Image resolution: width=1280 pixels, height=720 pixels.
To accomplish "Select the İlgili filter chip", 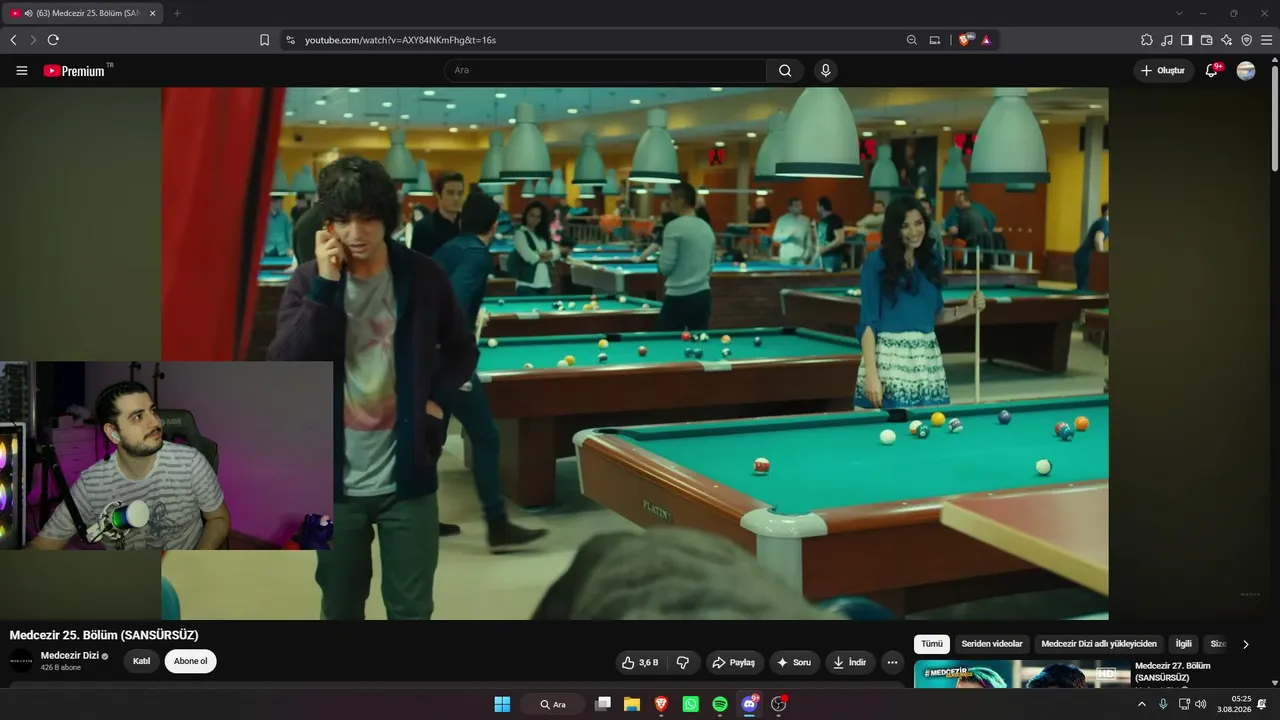I will 1184,644.
